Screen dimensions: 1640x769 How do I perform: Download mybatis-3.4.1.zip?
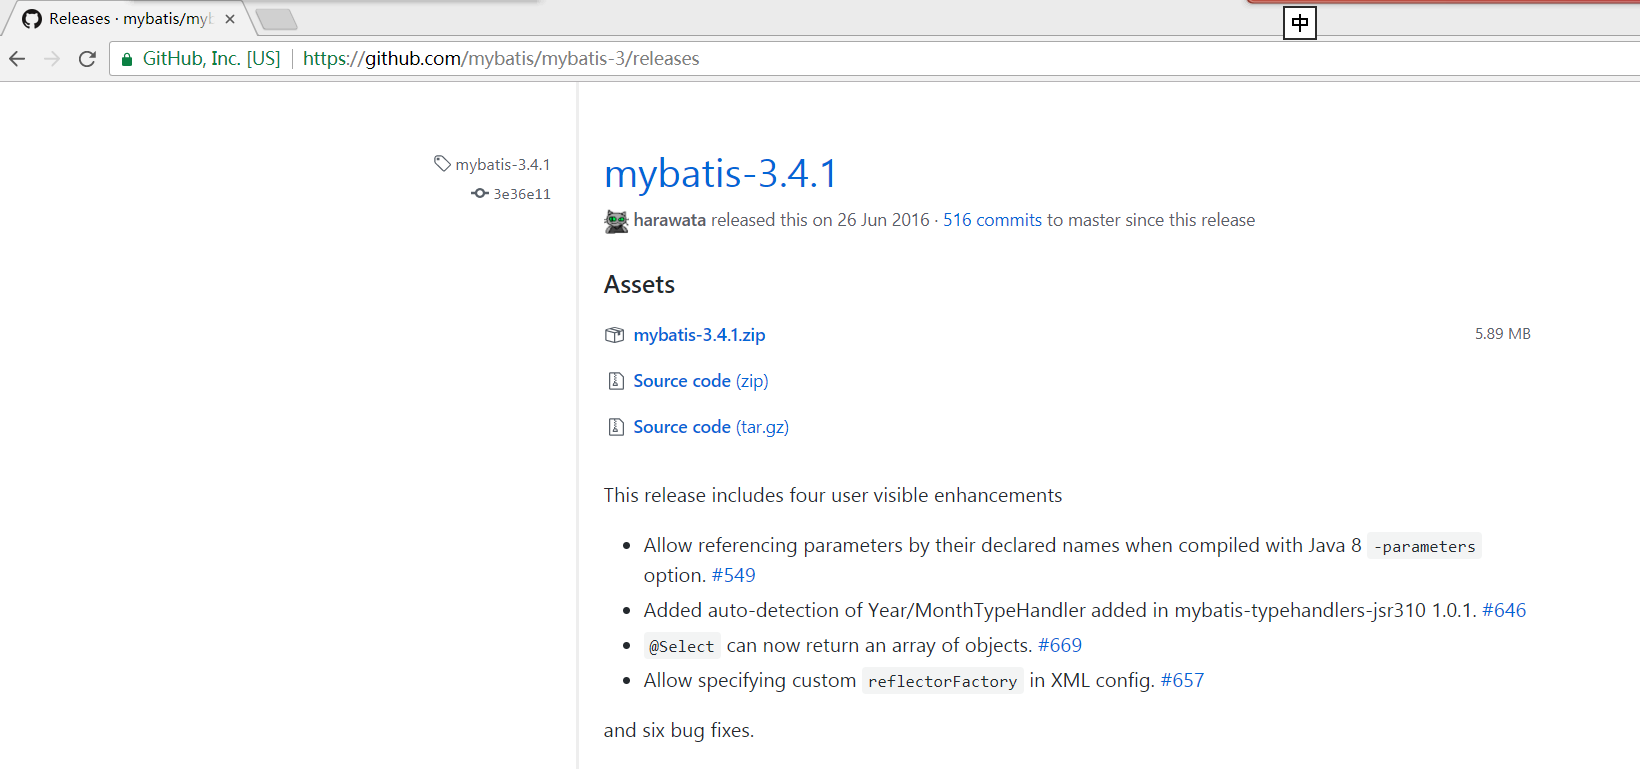[x=699, y=335]
